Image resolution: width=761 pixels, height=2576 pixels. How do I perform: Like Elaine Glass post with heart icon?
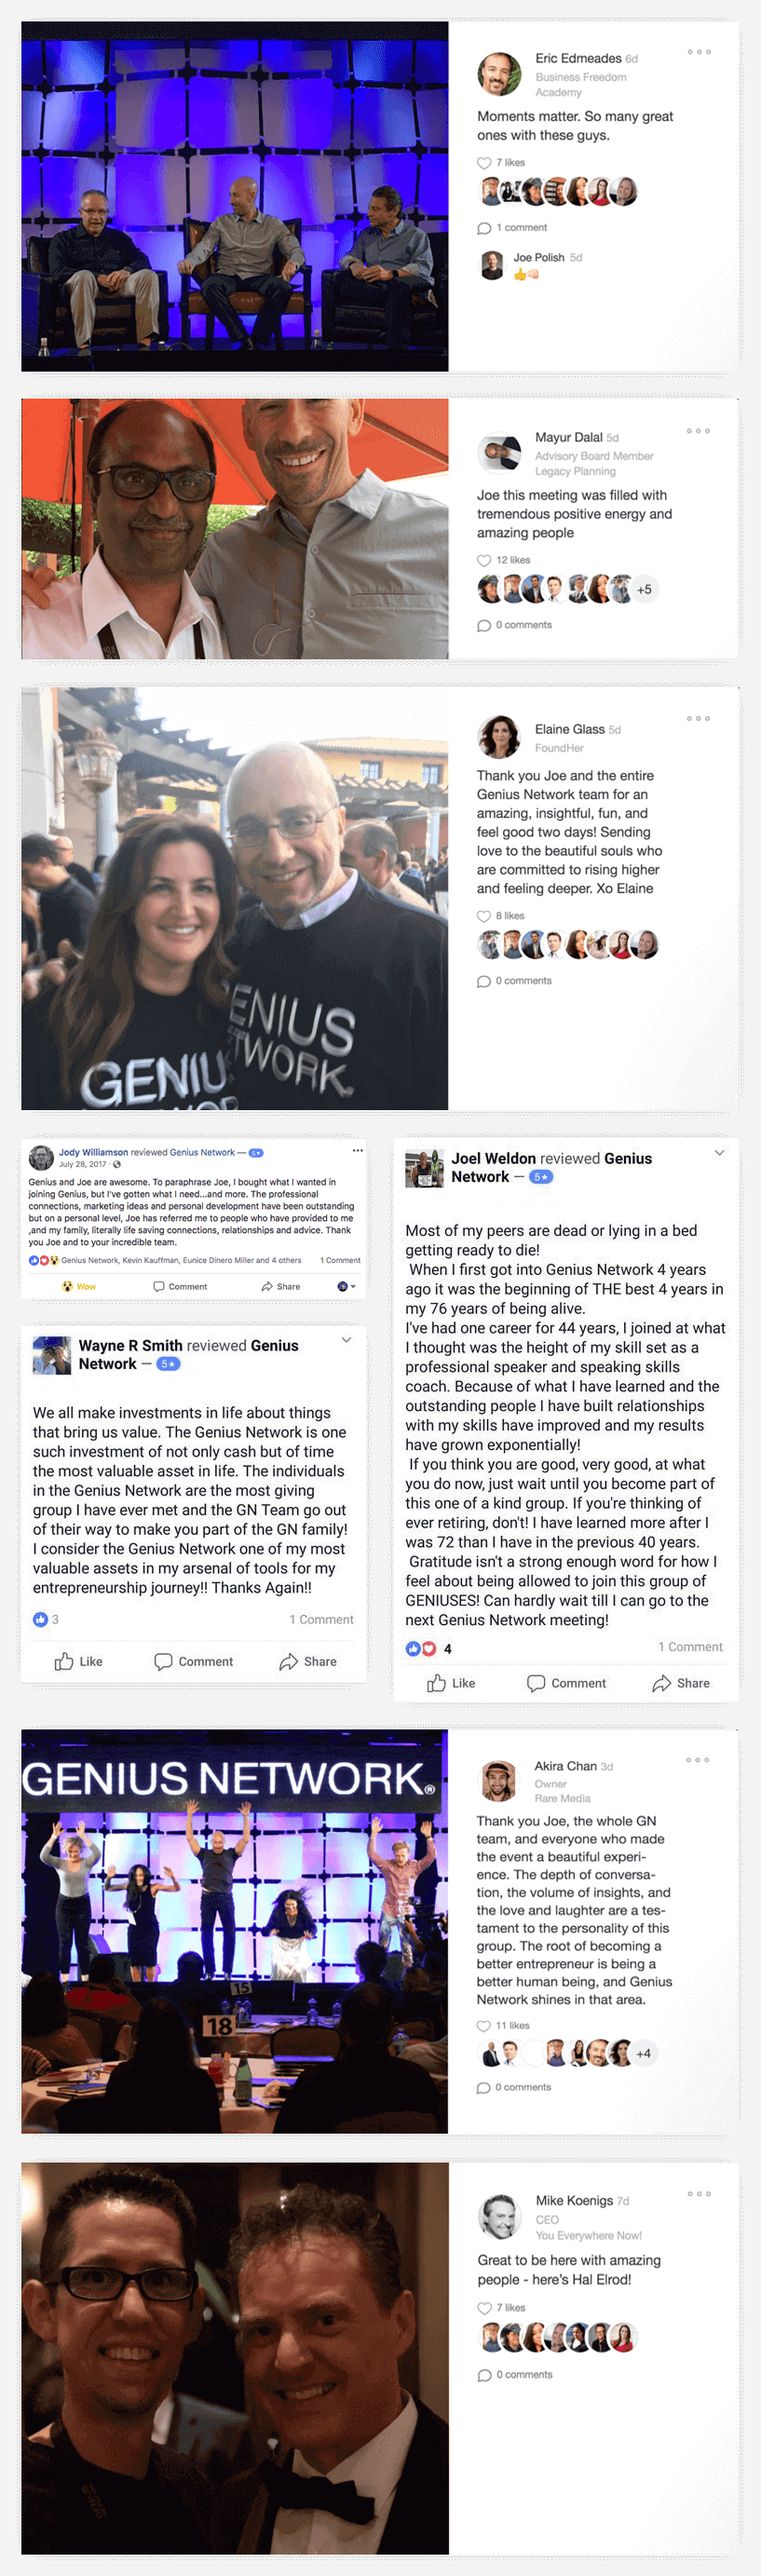pyautogui.click(x=484, y=916)
